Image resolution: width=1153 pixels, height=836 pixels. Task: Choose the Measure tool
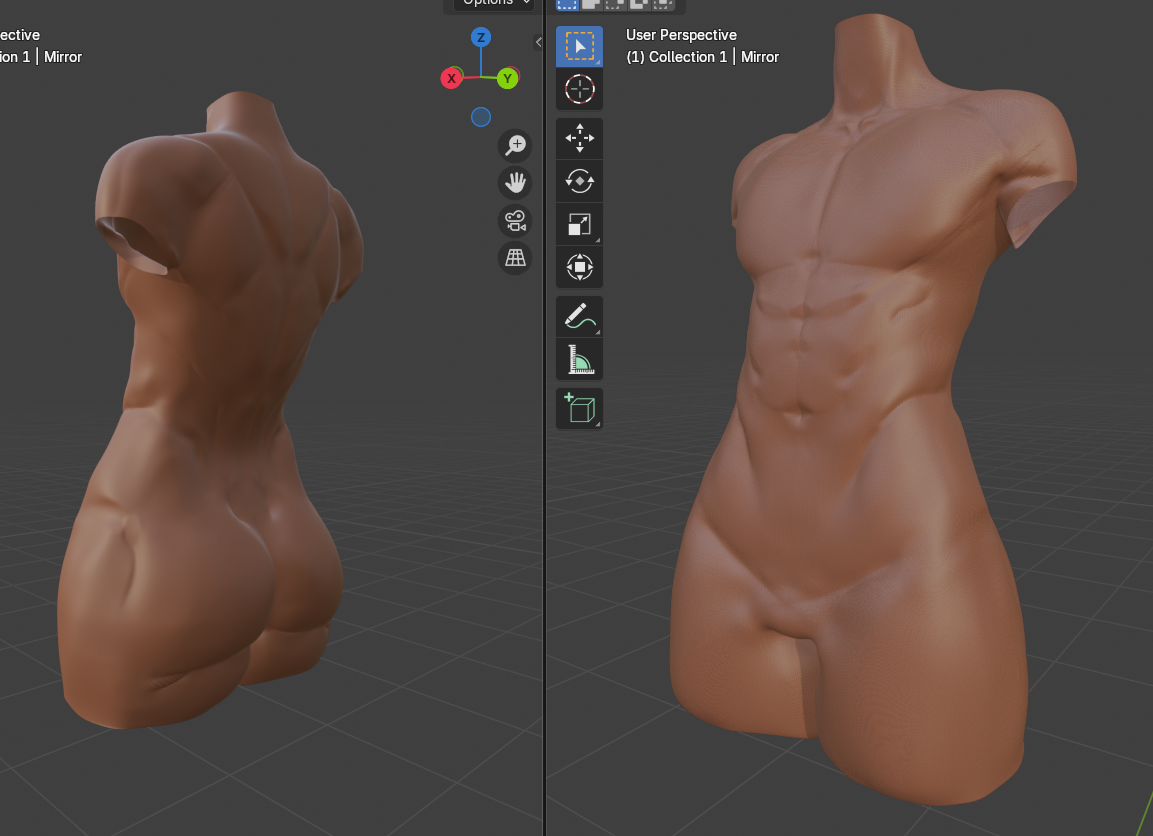coord(579,360)
